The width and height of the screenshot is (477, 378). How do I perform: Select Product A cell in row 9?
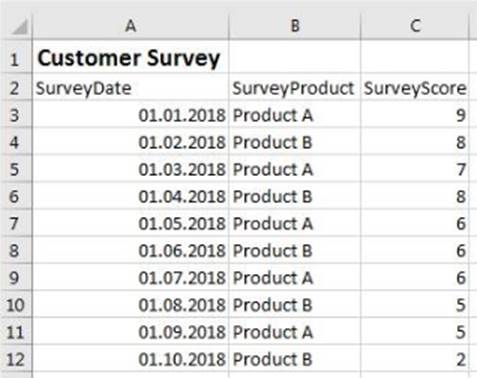click(x=295, y=277)
